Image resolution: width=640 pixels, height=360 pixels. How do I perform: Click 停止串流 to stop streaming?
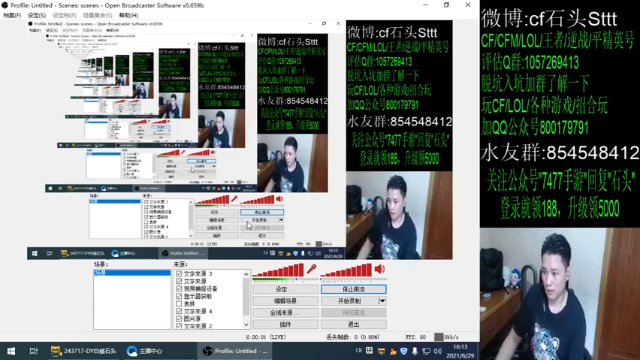tap(353, 289)
